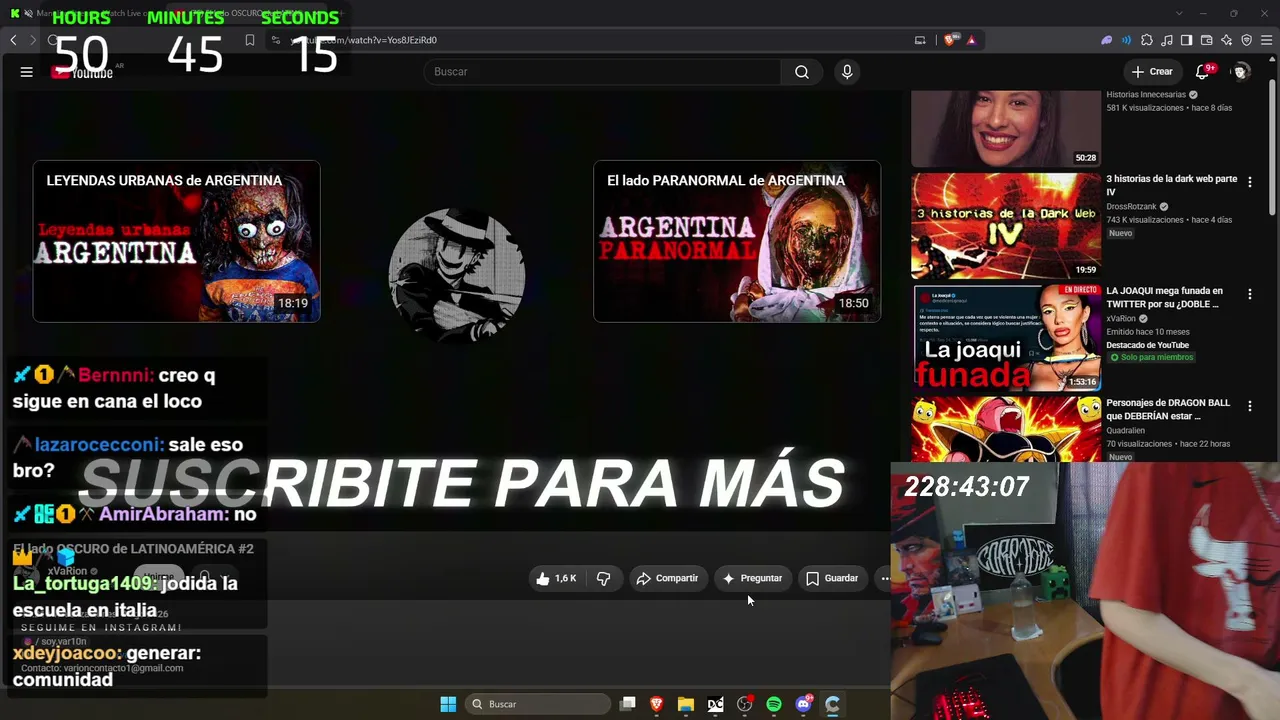
Task: Dislike the video with thumbs down
Action: 603,578
